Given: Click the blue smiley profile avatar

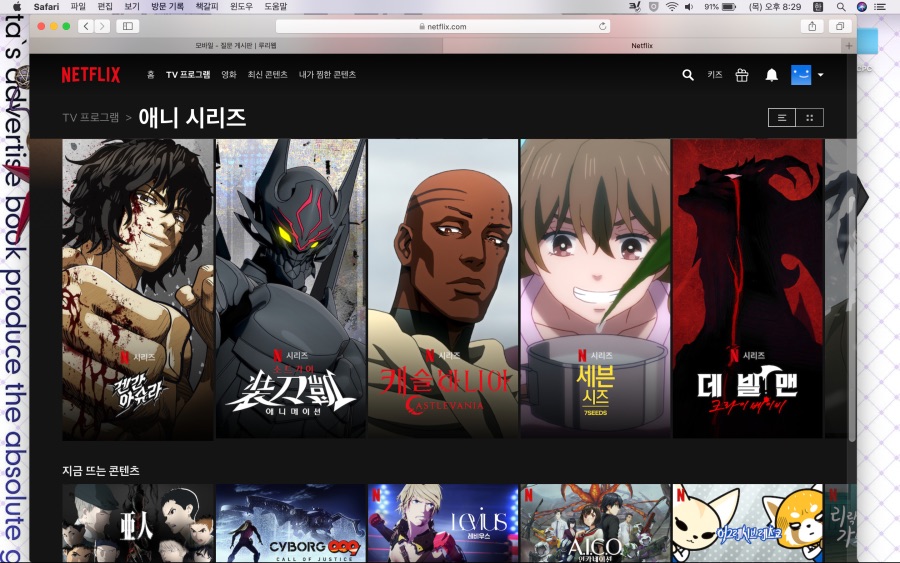Looking at the screenshot, I should click(x=801, y=75).
